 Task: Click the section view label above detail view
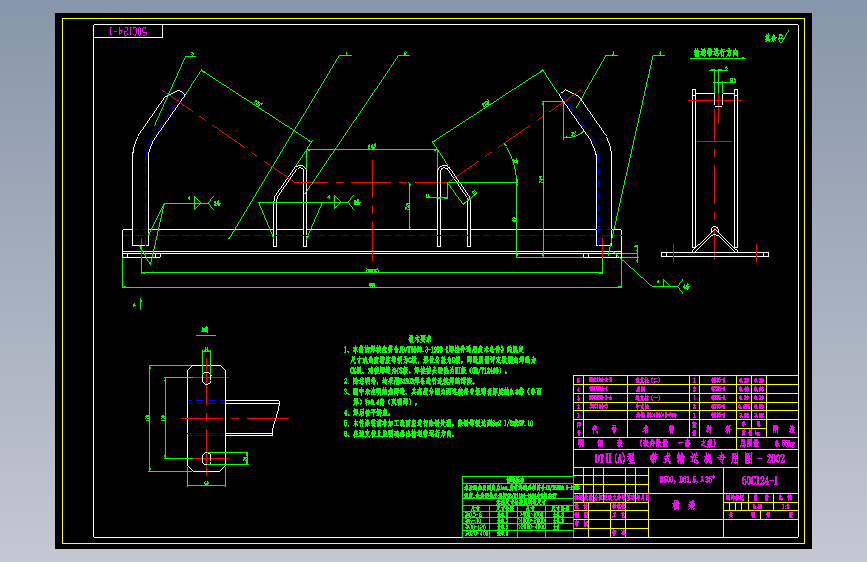pos(205,330)
